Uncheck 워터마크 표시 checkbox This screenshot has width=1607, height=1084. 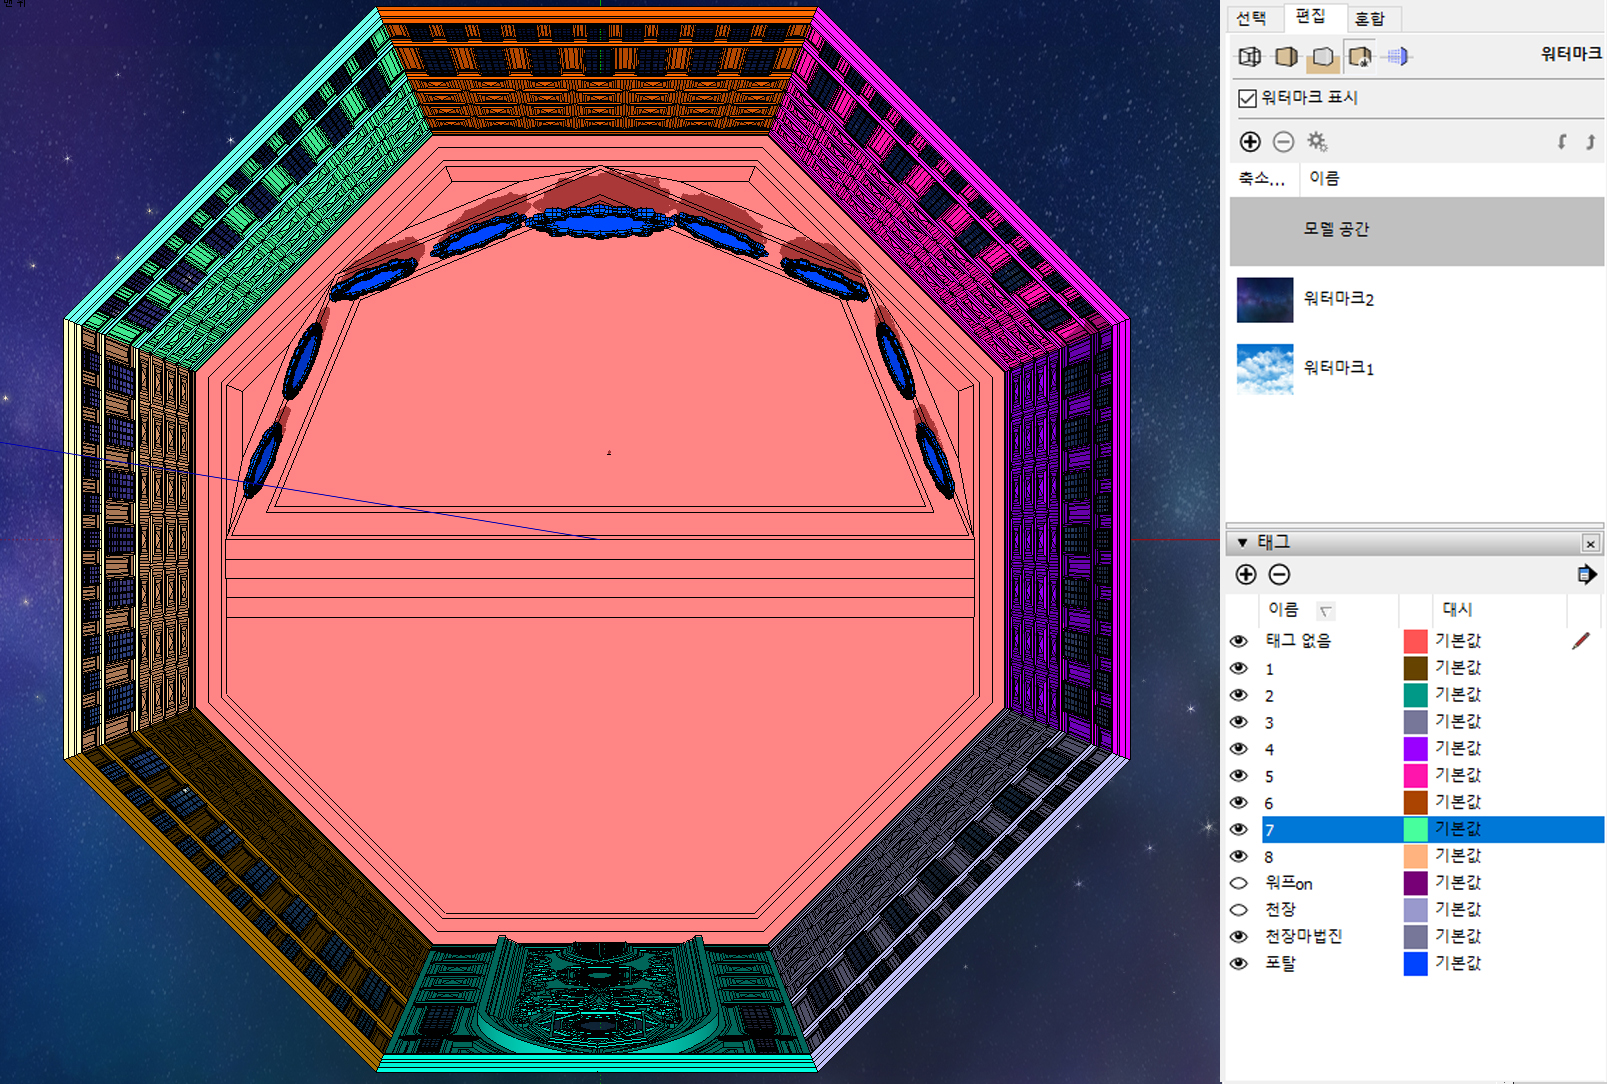(x=1247, y=98)
